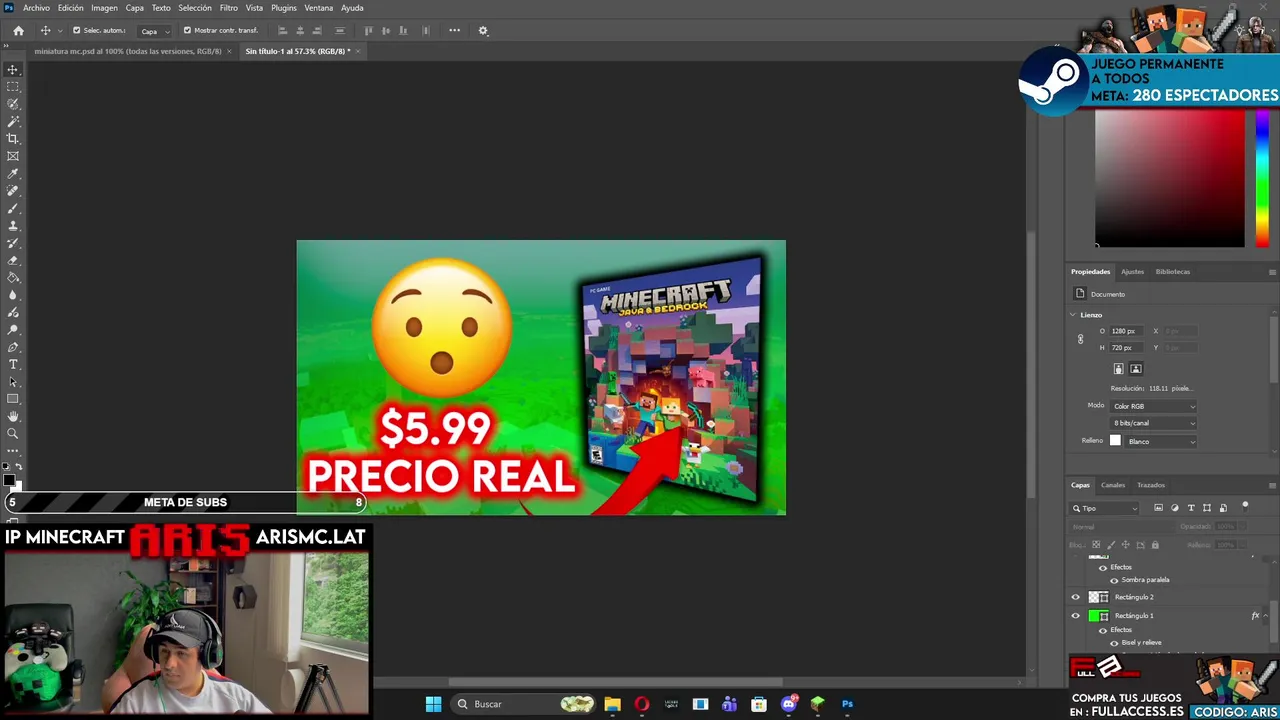Filter layers by adjustment layer icon
The height and width of the screenshot is (720, 1280).
tap(1175, 508)
